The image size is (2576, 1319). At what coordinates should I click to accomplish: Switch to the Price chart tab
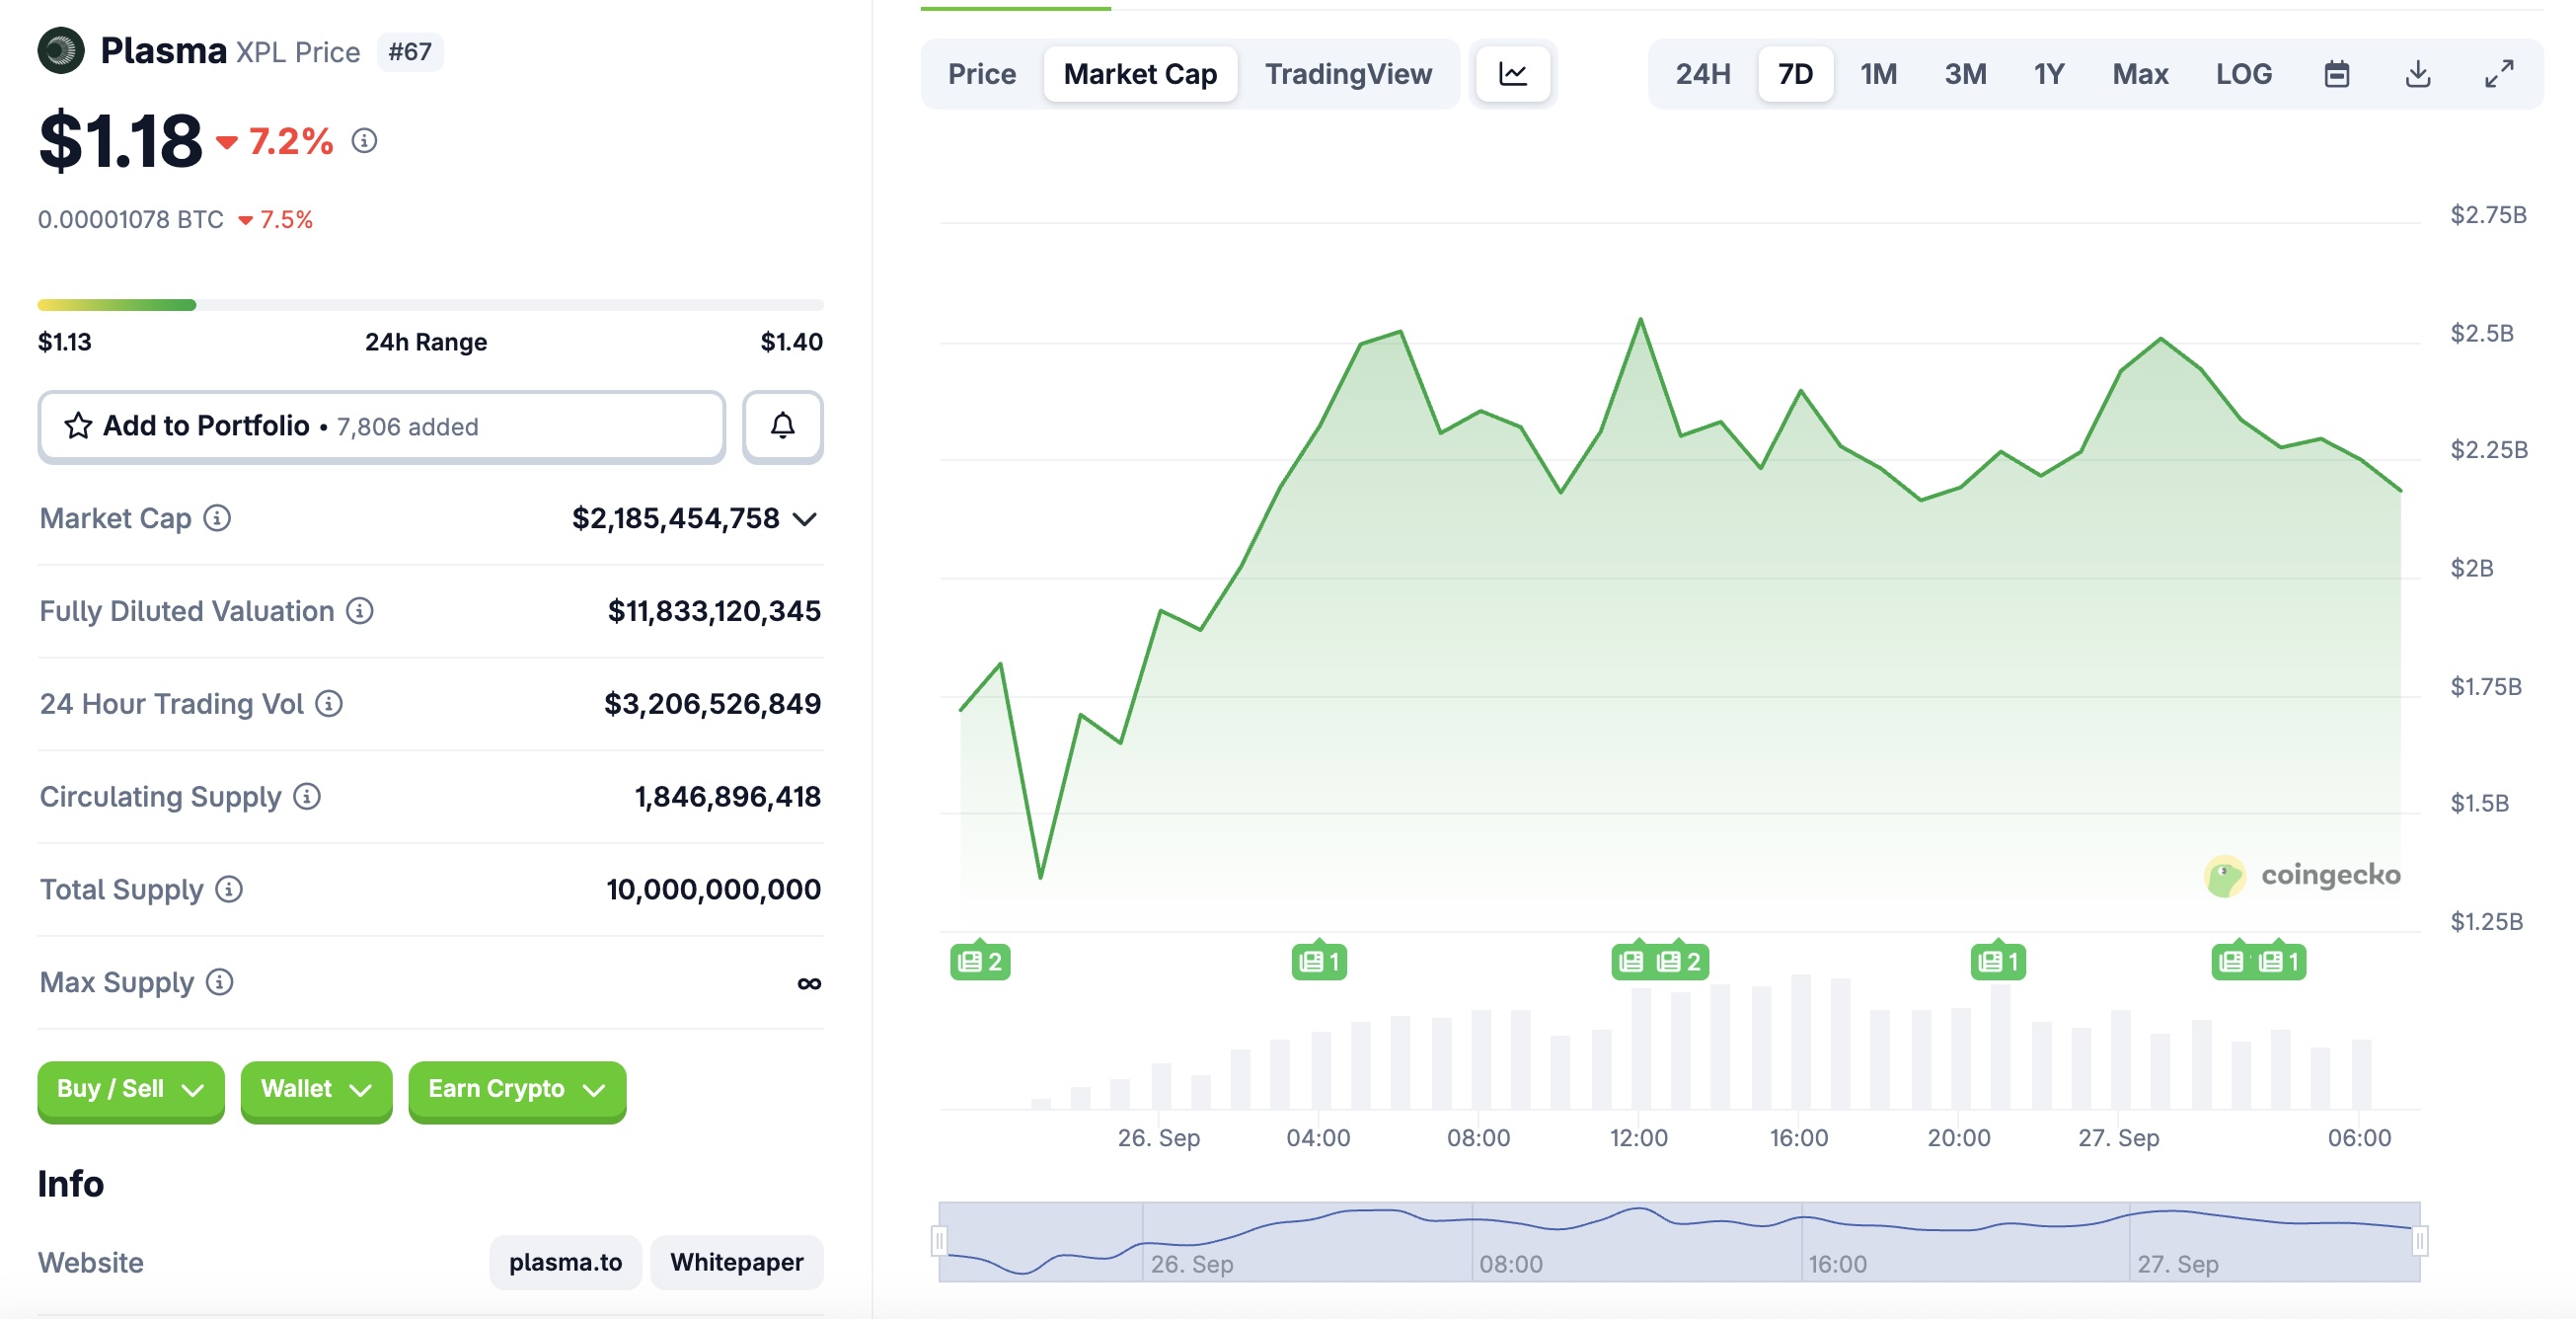[x=981, y=74]
